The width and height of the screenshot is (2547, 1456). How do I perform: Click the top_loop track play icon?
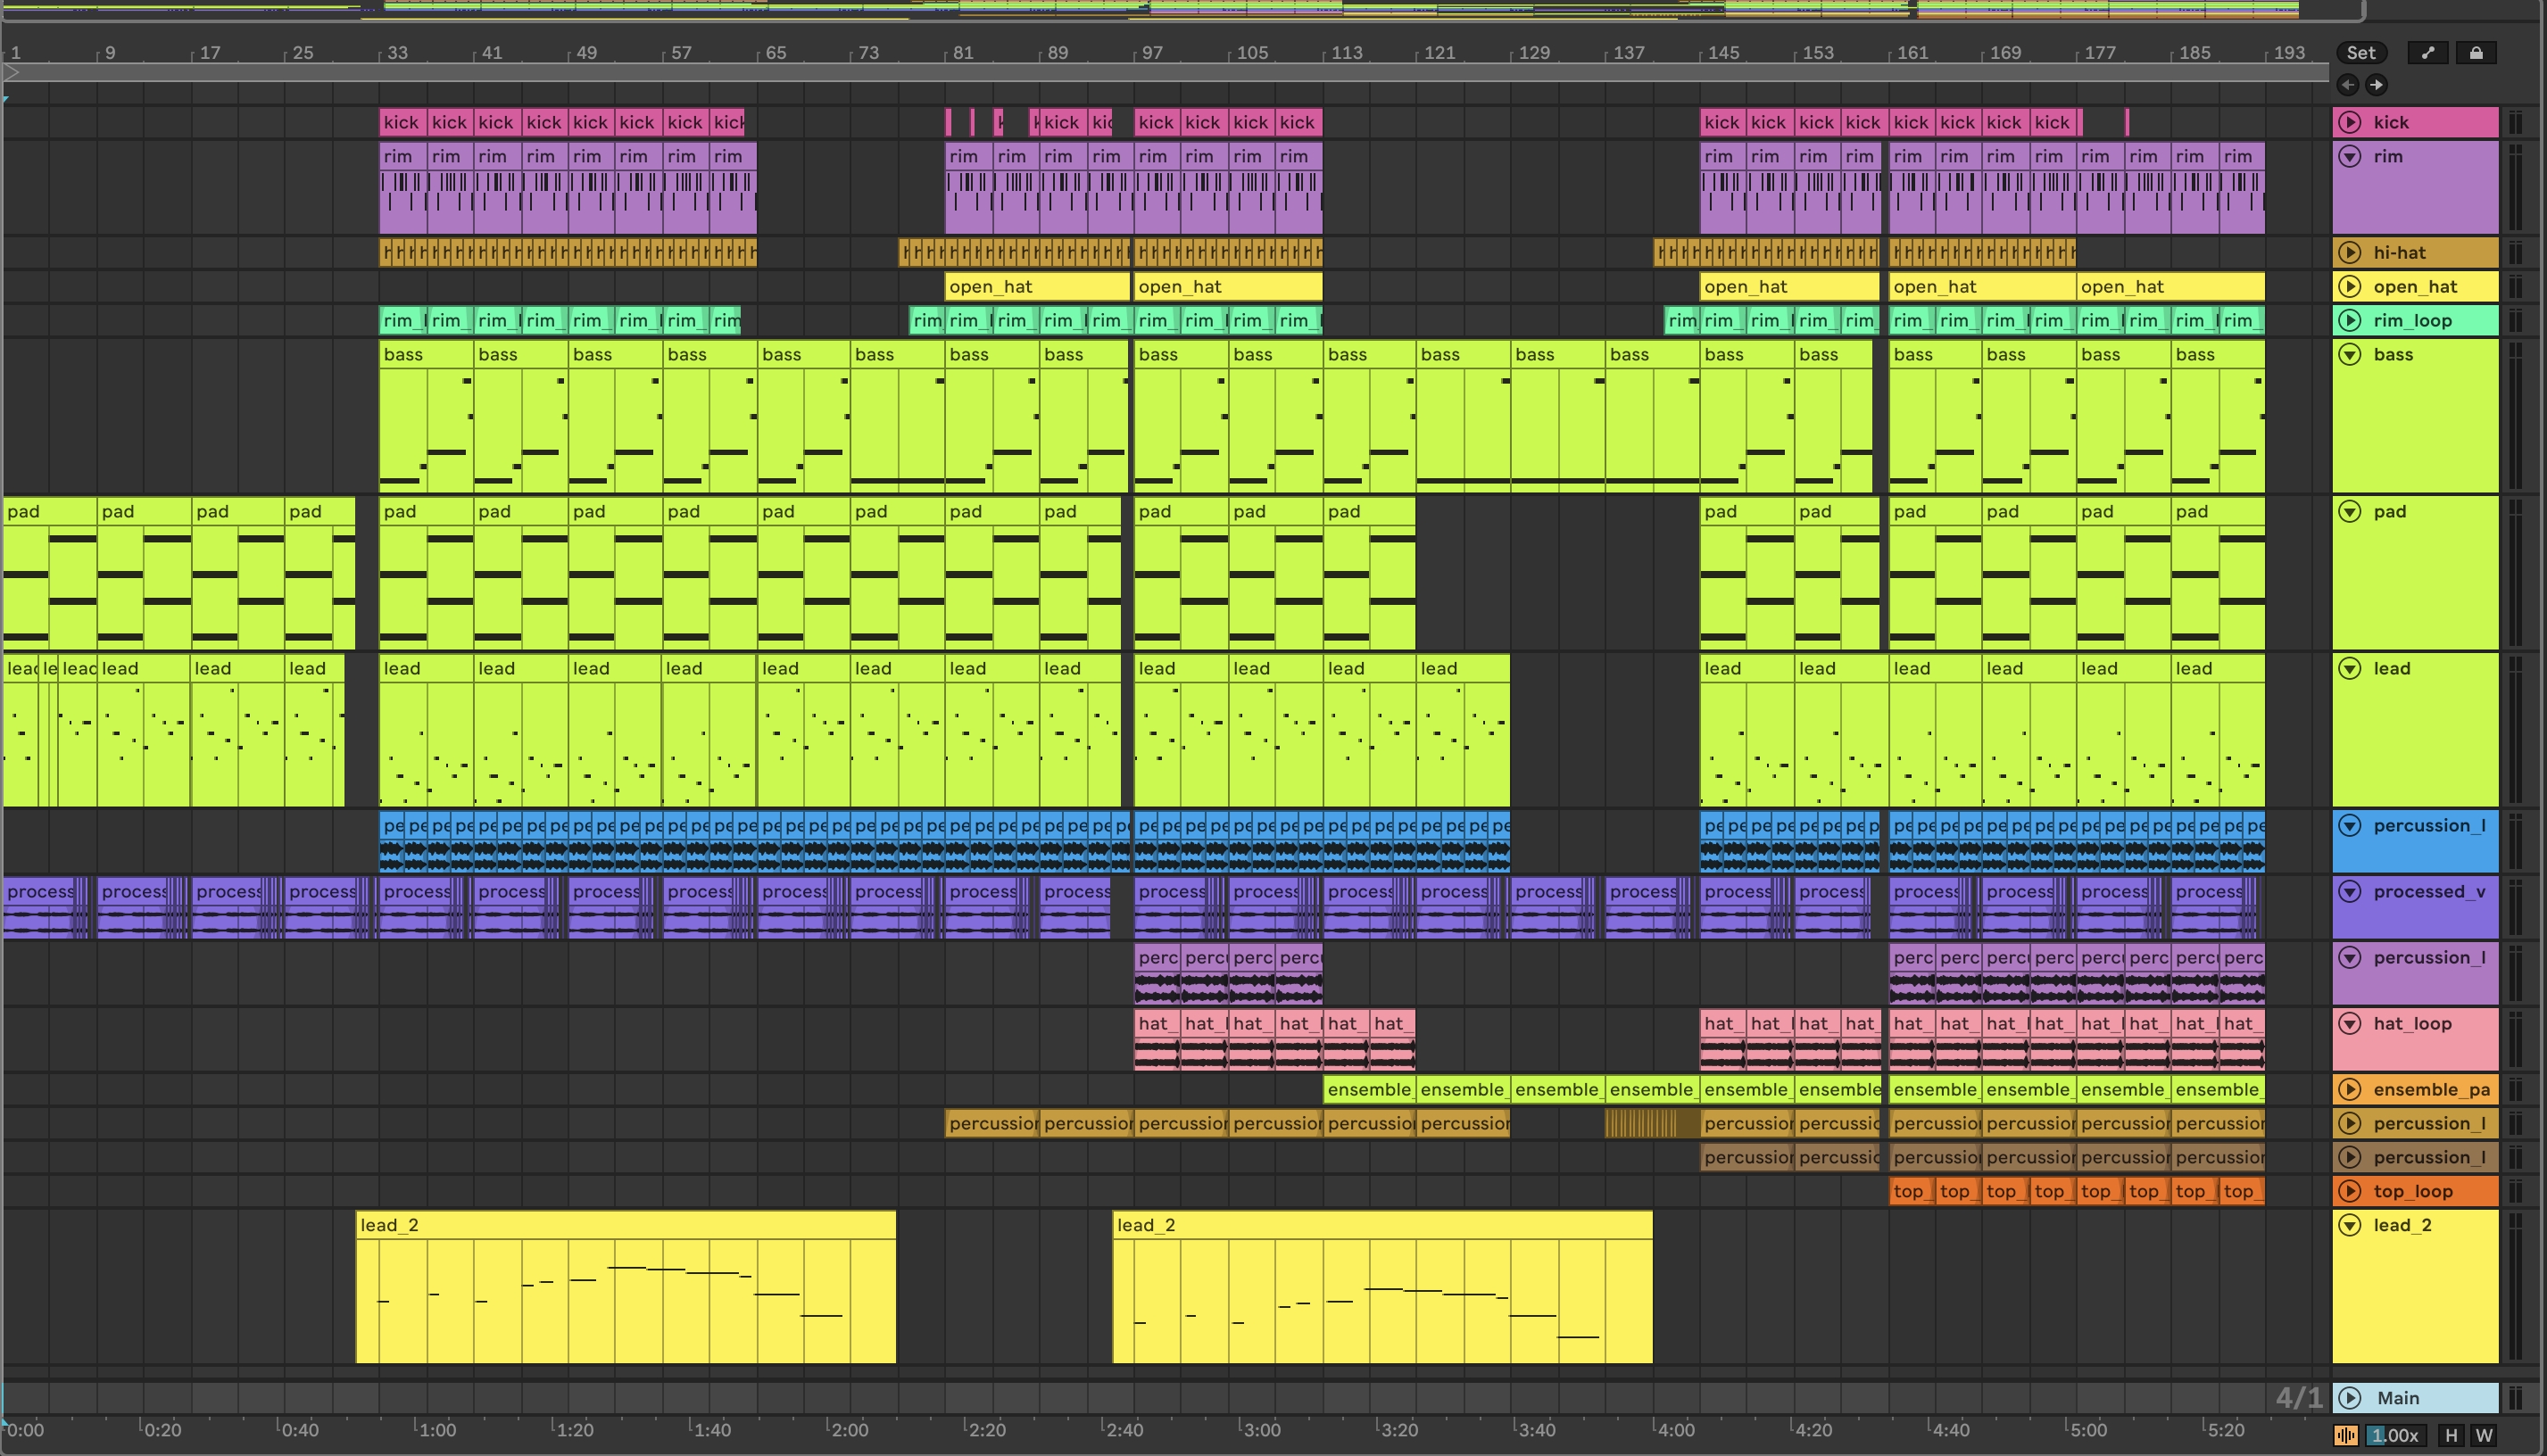[2350, 1191]
